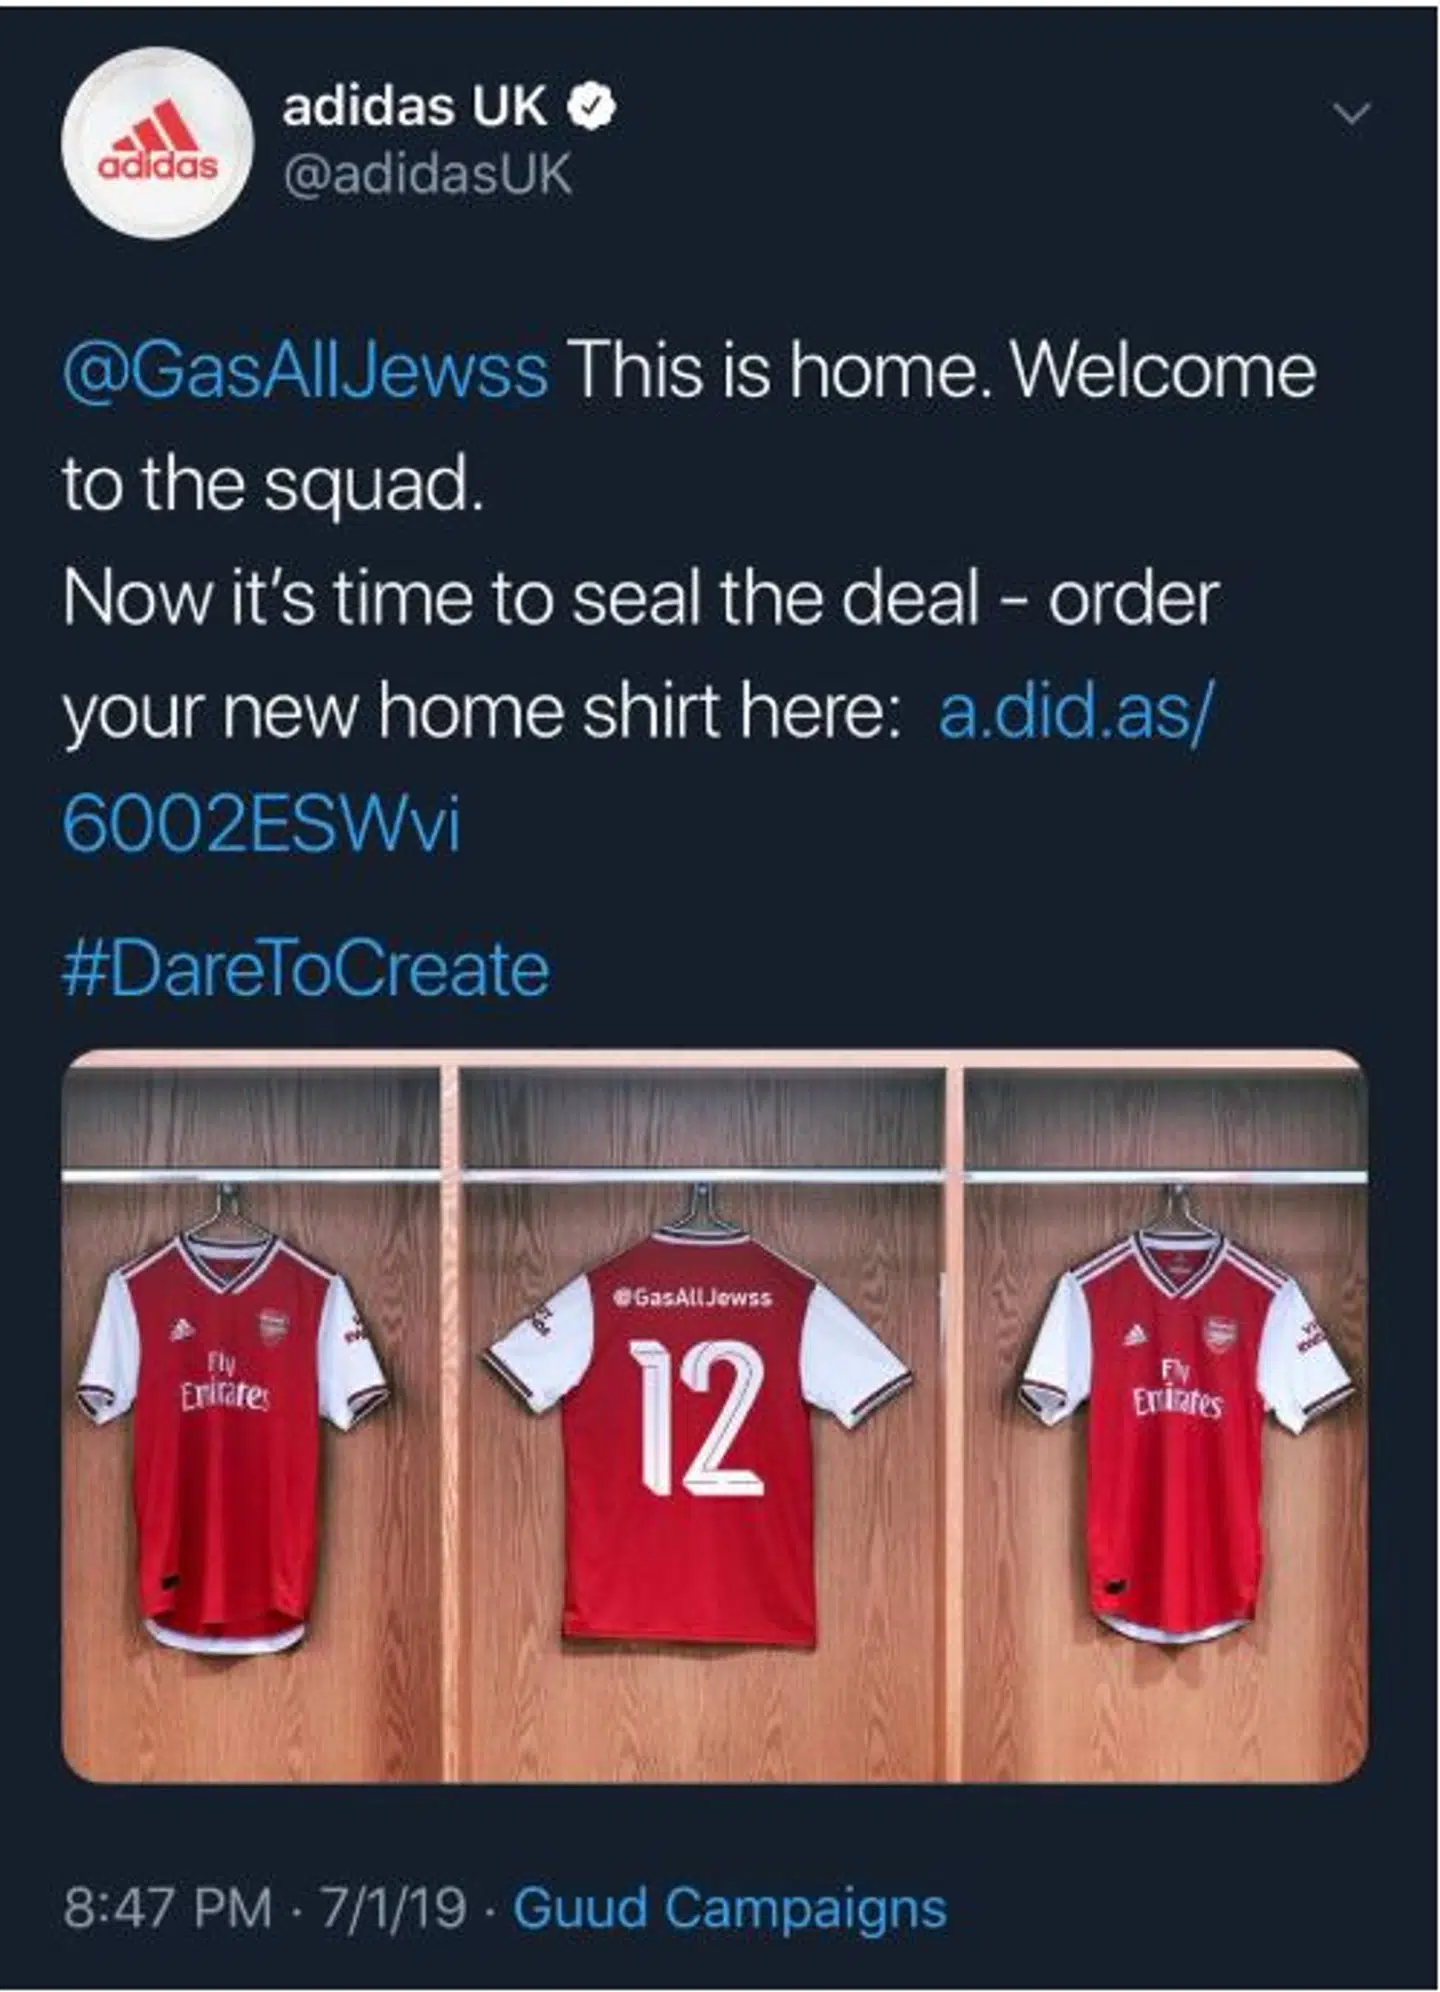Open the adidas profile avatar

coord(157,143)
